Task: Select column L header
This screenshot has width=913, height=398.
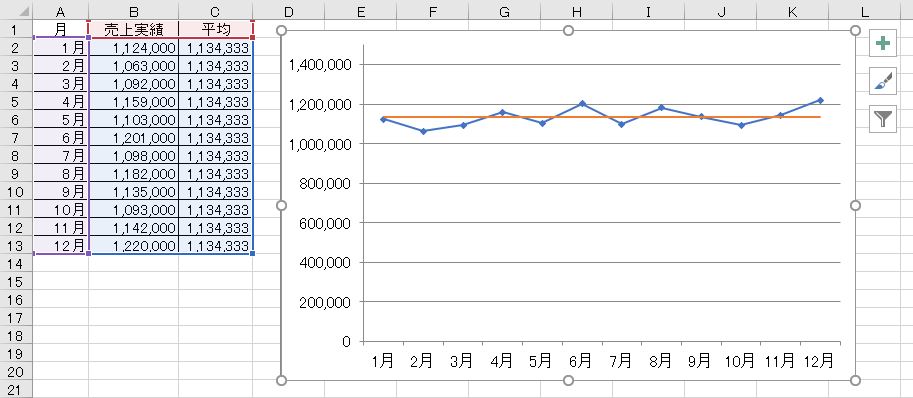Action: 865,11
